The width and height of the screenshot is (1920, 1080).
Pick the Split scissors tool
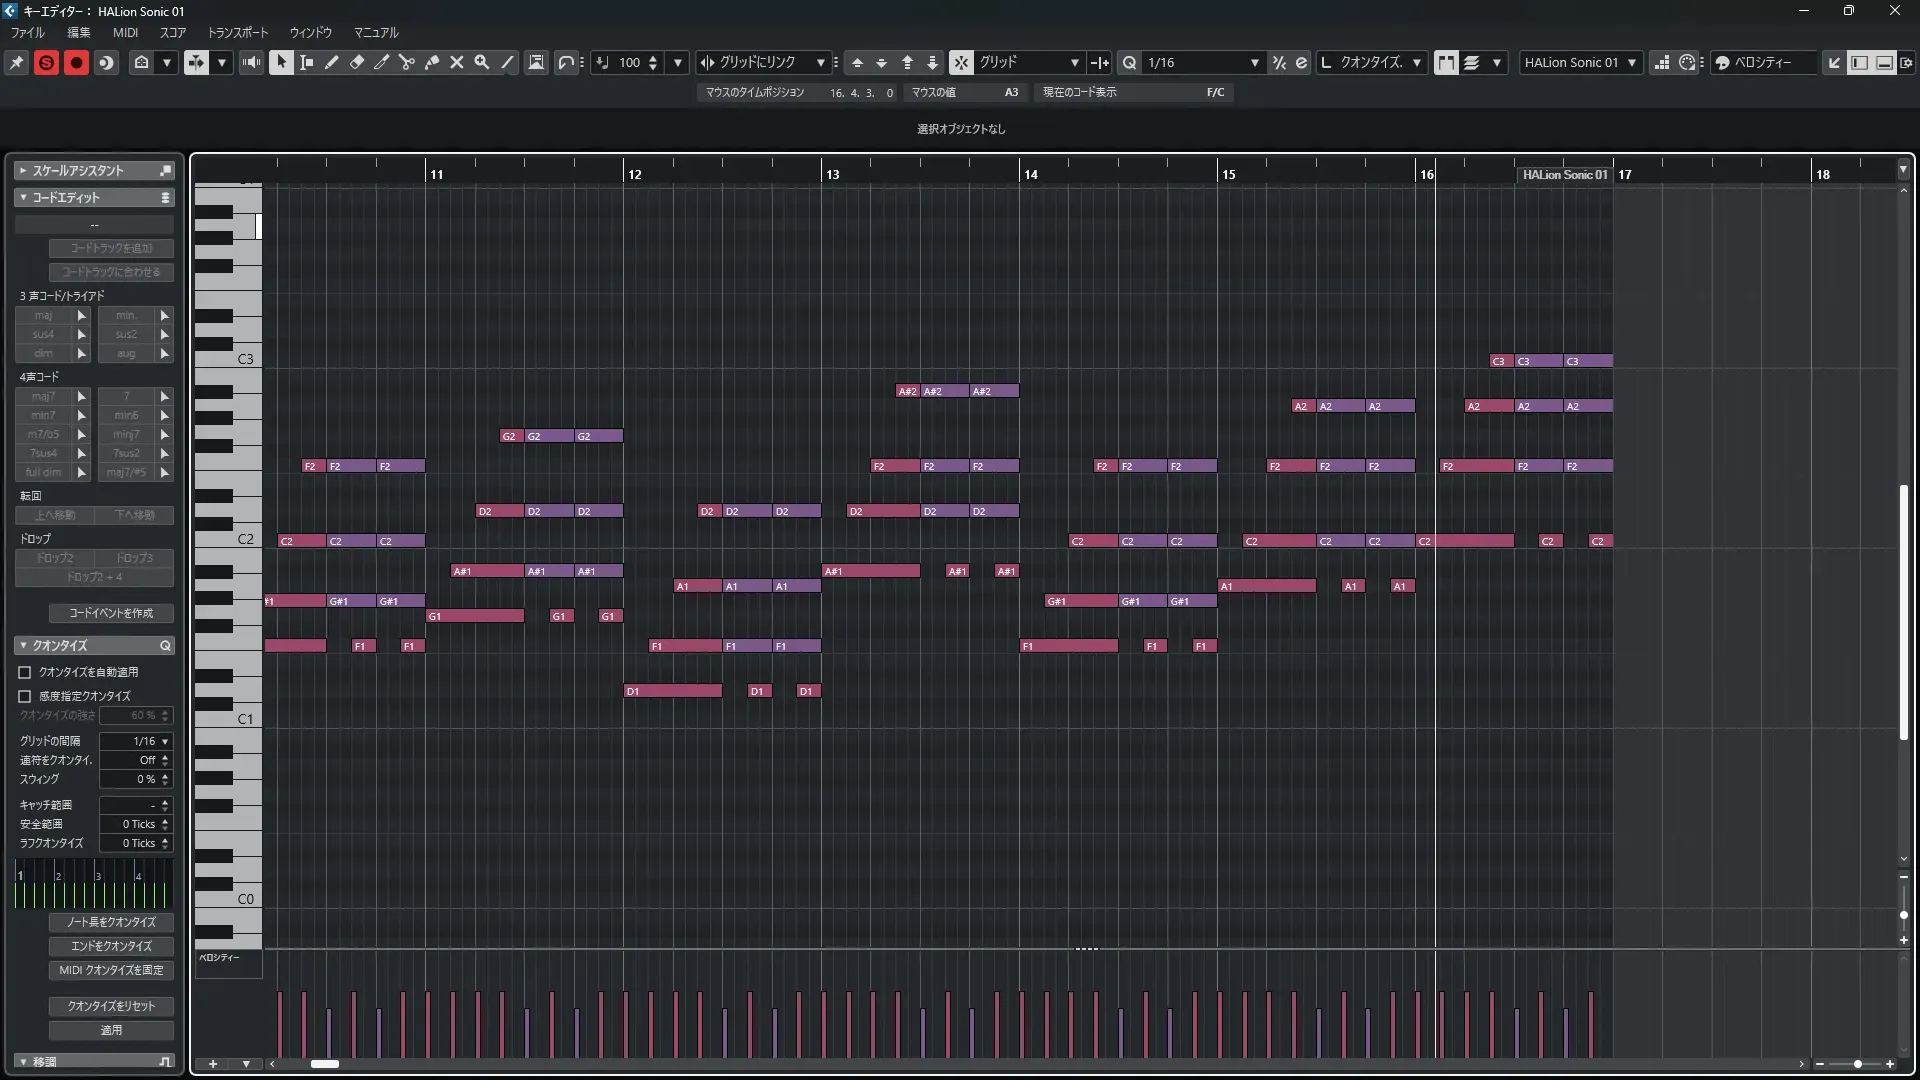click(x=407, y=63)
